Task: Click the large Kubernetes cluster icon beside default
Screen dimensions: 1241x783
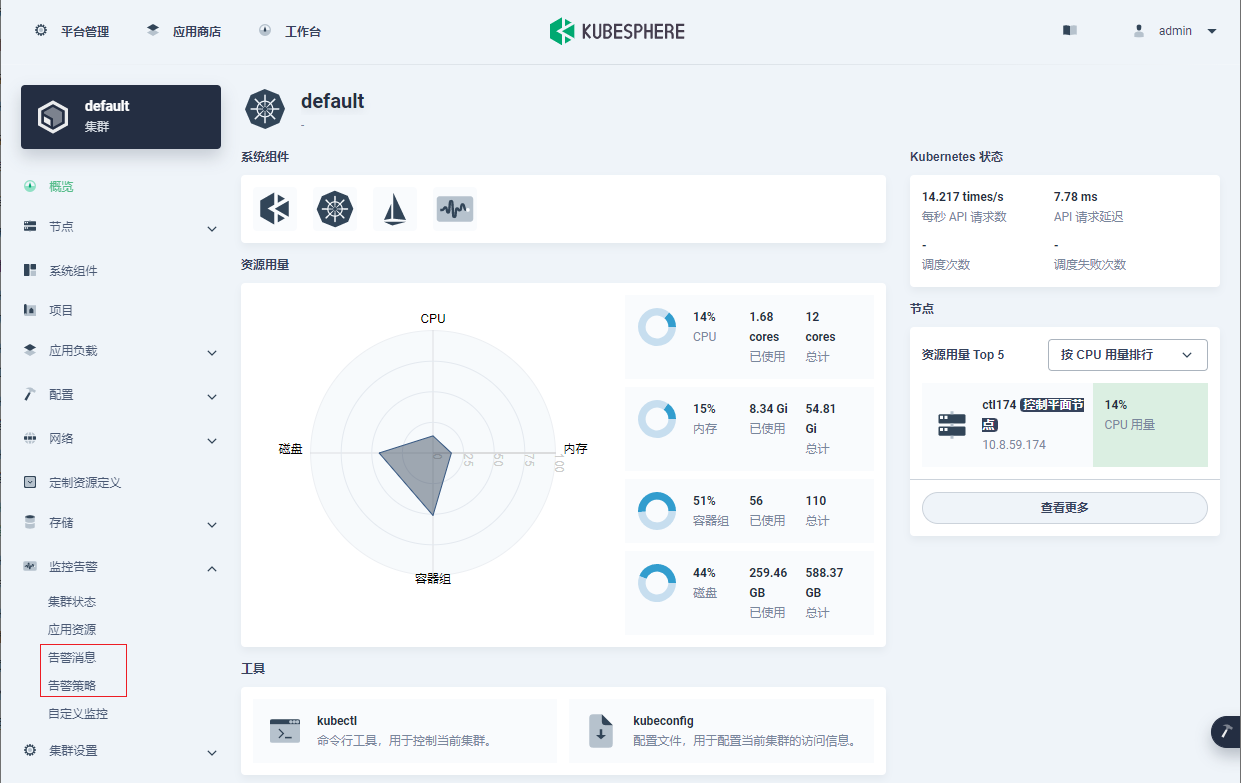Action: coord(265,109)
